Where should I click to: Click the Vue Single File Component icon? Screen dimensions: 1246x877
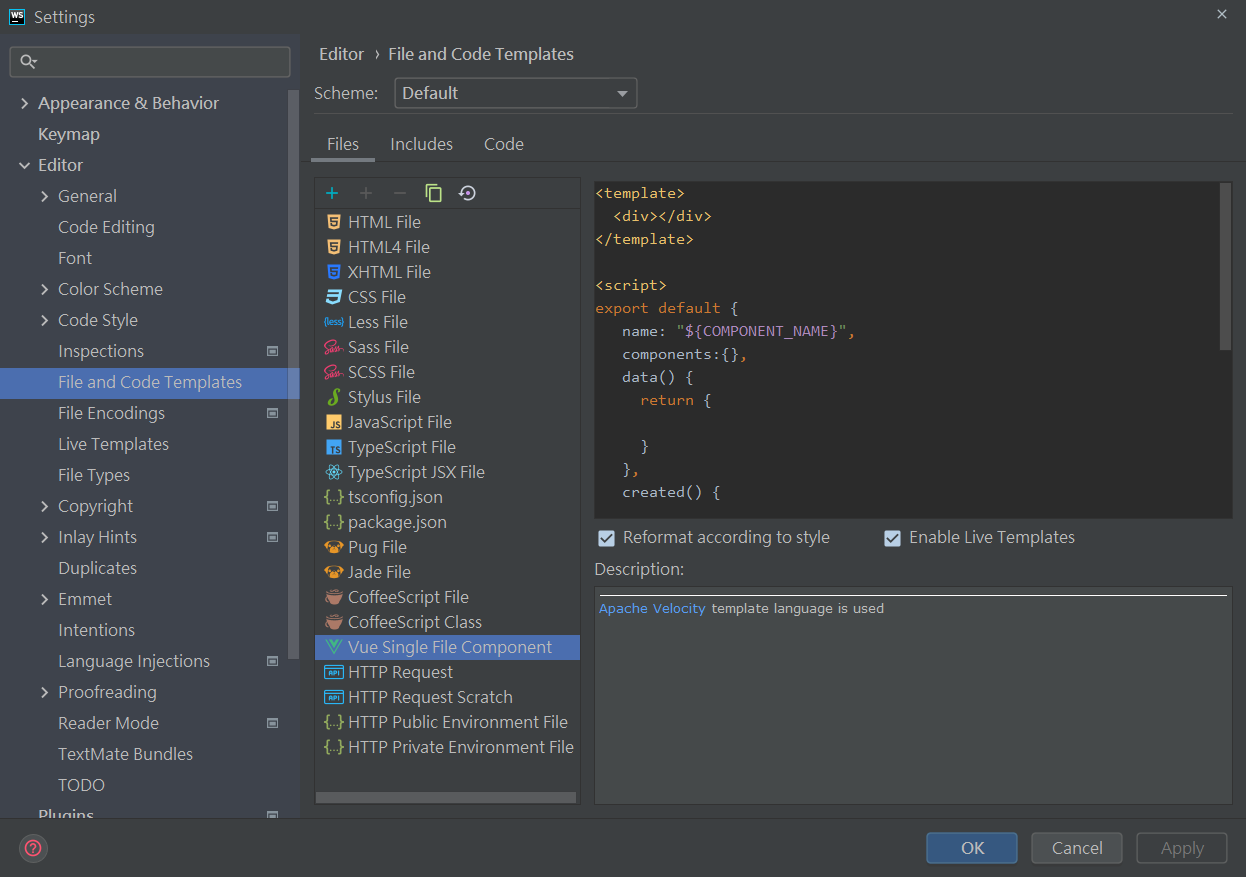tap(334, 647)
